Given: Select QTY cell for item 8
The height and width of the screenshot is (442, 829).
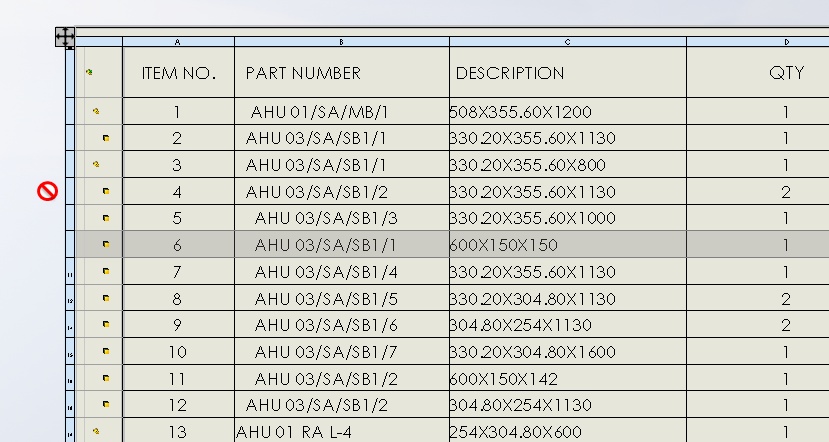Looking at the screenshot, I should click(786, 298).
